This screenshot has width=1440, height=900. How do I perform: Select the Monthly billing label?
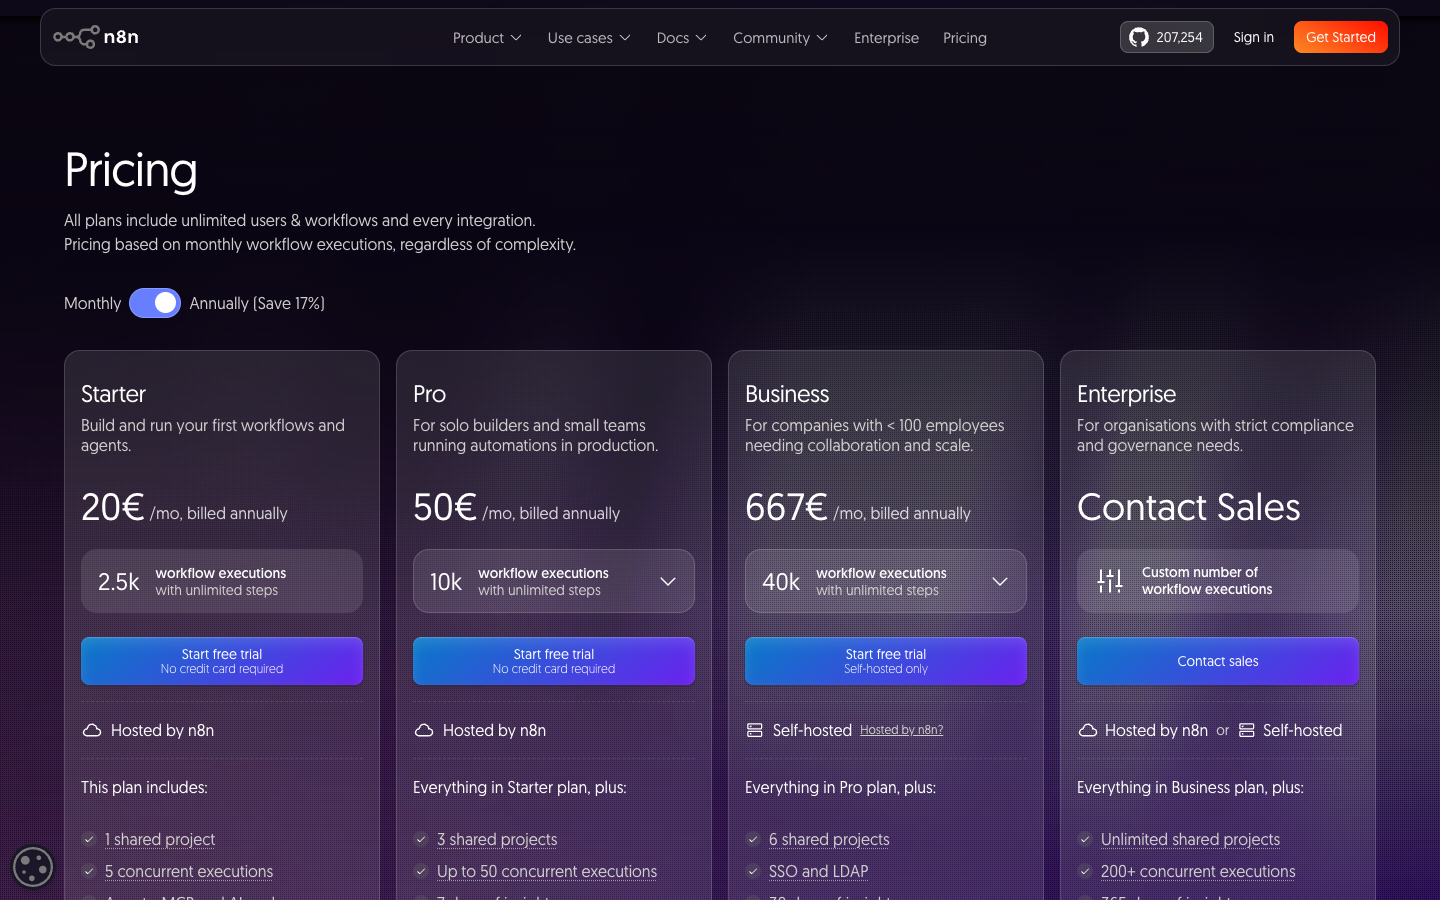click(x=92, y=303)
